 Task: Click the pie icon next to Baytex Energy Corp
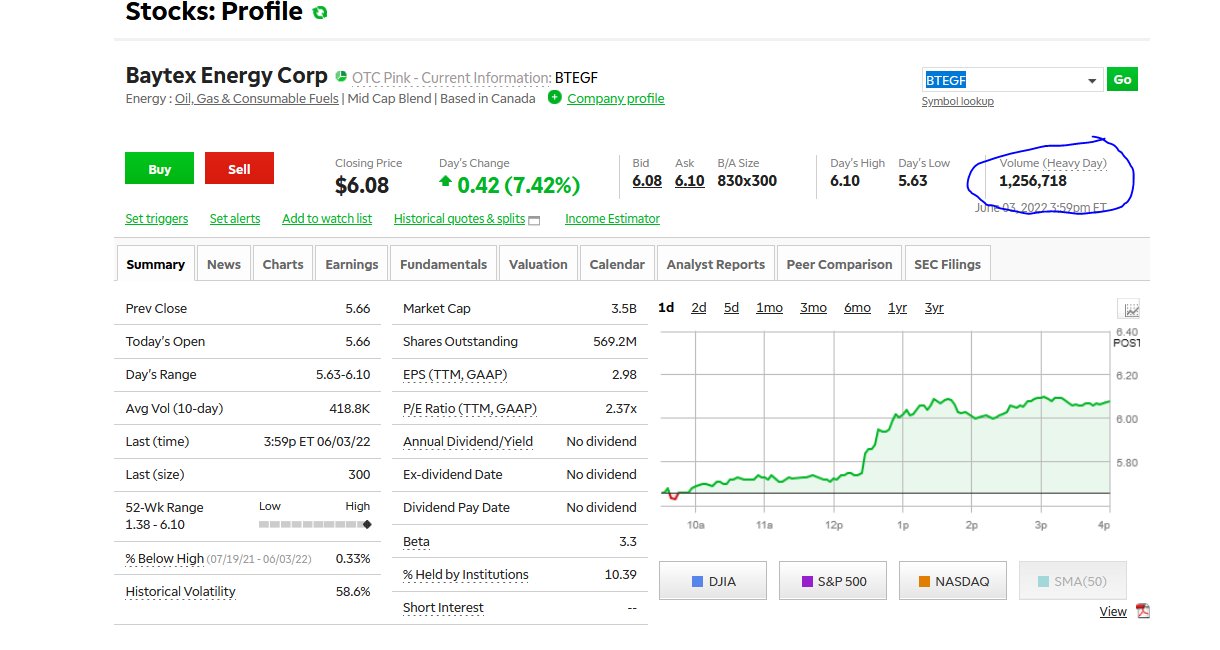tap(341, 76)
